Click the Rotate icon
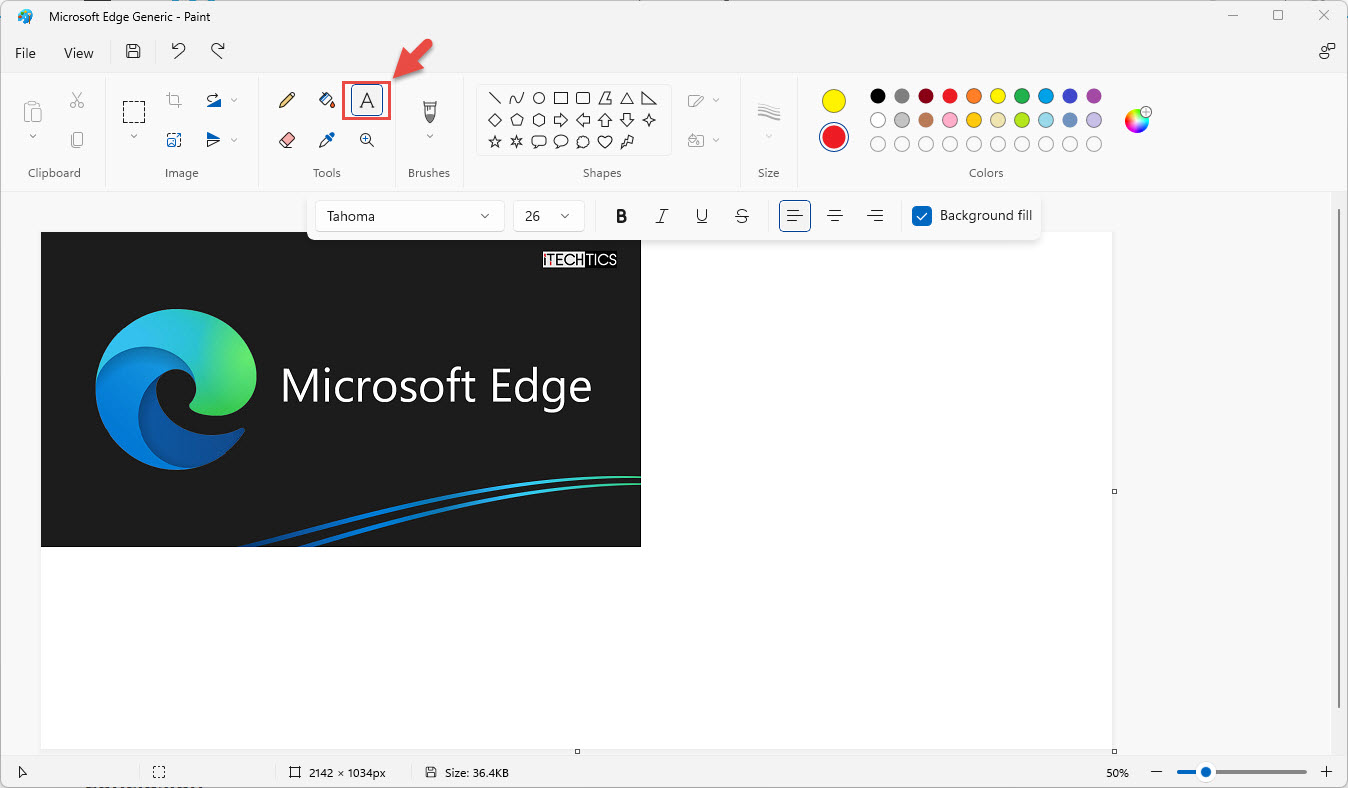Screen dimensions: 1348x788 [x=214, y=100]
